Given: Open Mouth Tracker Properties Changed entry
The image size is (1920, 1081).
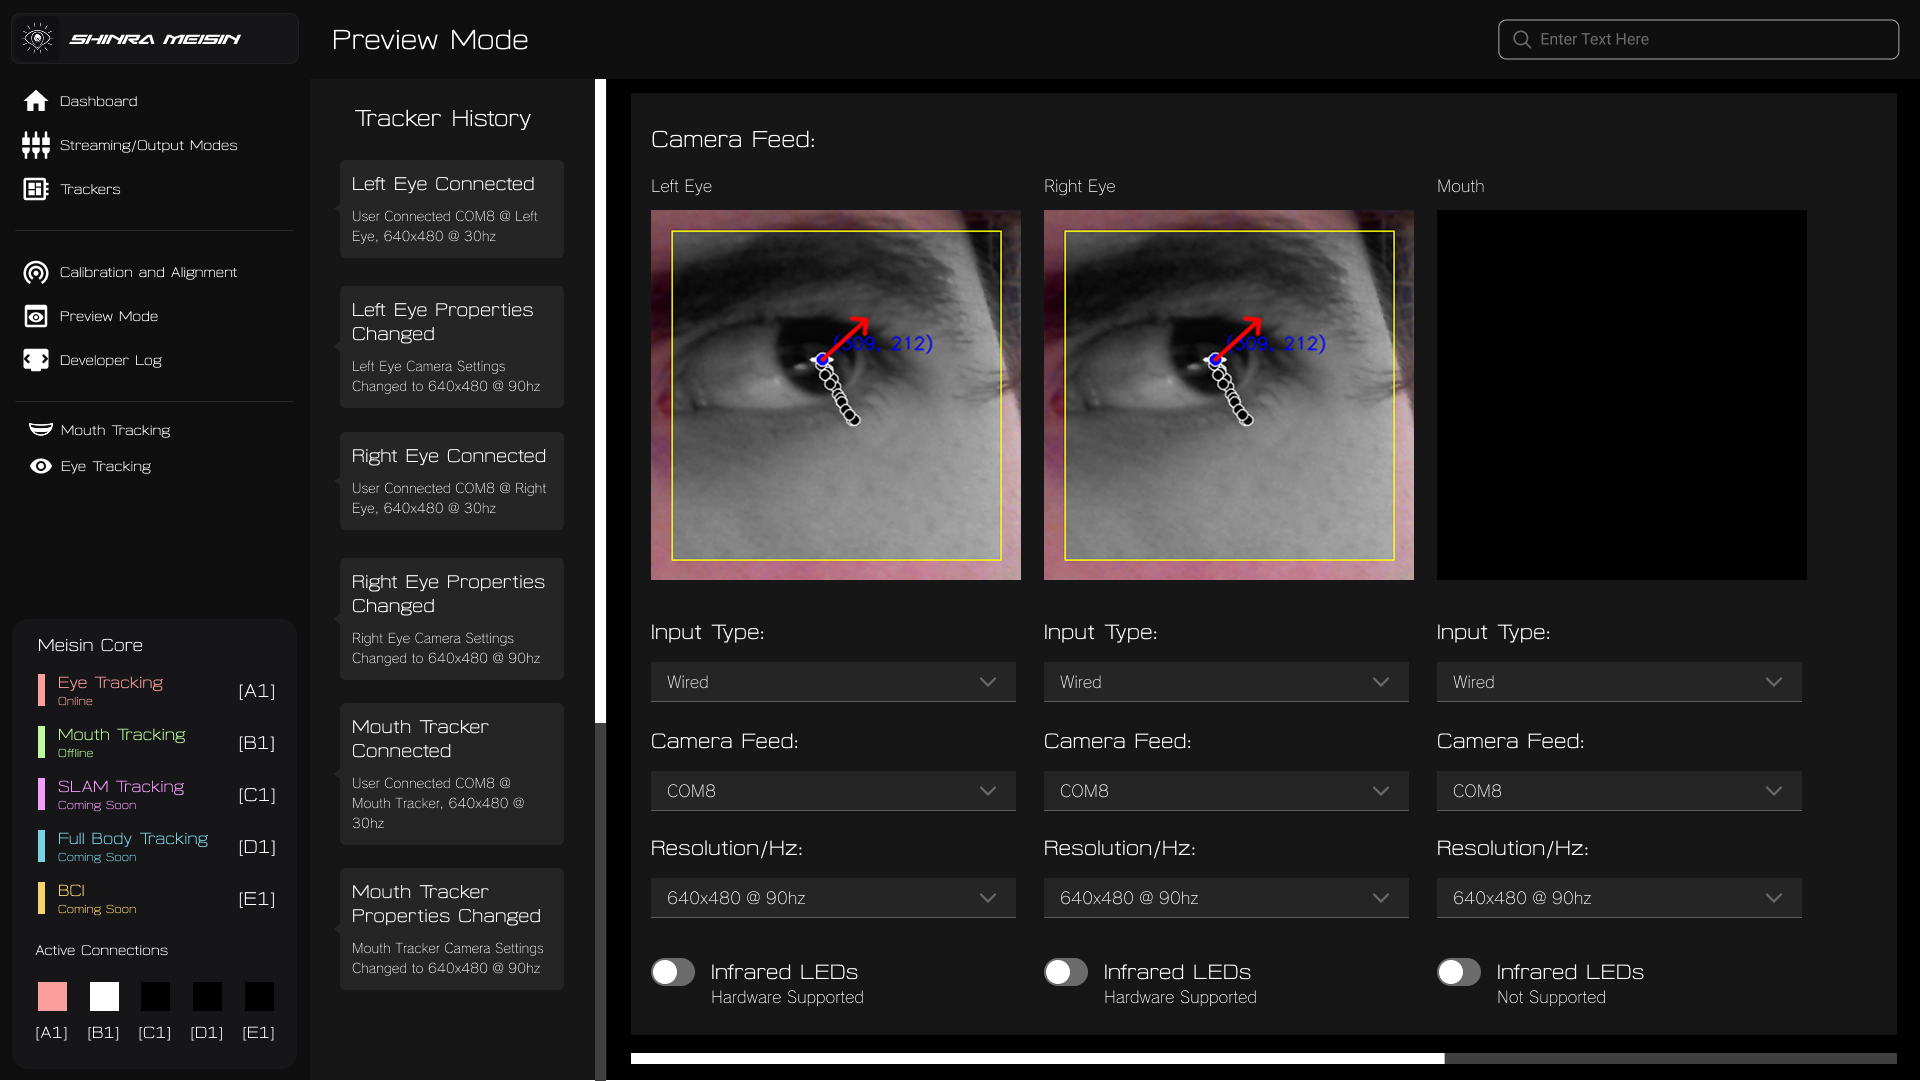Looking at the screenshot, I should [452, 929].
